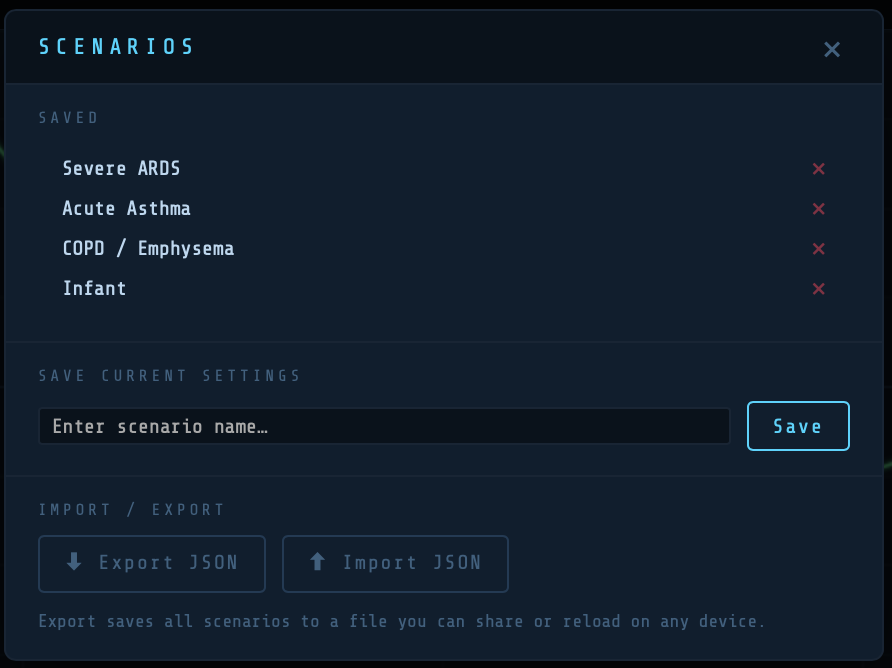892x668 pixels.
Task: Open the COPD / Emphysema scenario
Action: pyautogui.click(x=148, y=249)
